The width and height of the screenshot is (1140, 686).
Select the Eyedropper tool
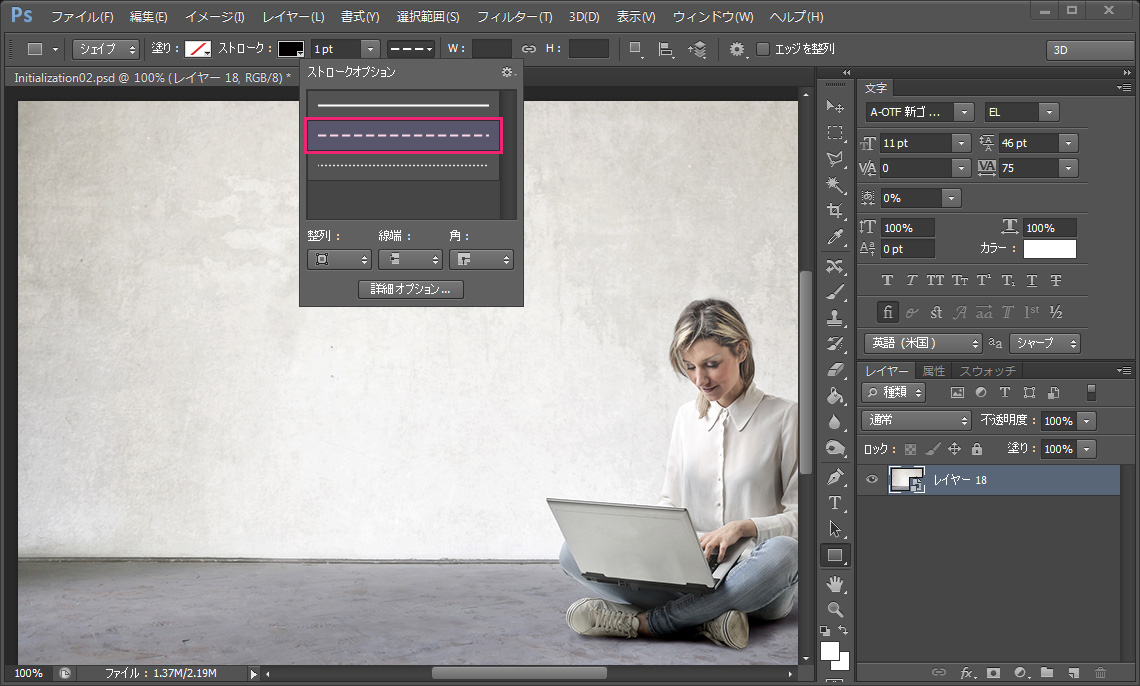[x=835, y=237]
